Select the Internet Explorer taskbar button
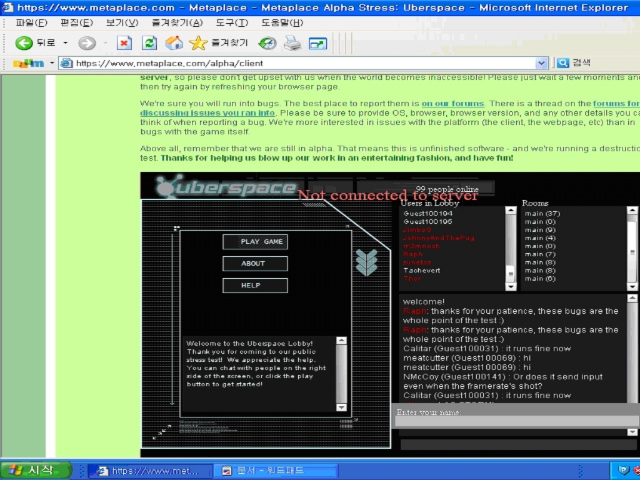 (x=150, y=471)
